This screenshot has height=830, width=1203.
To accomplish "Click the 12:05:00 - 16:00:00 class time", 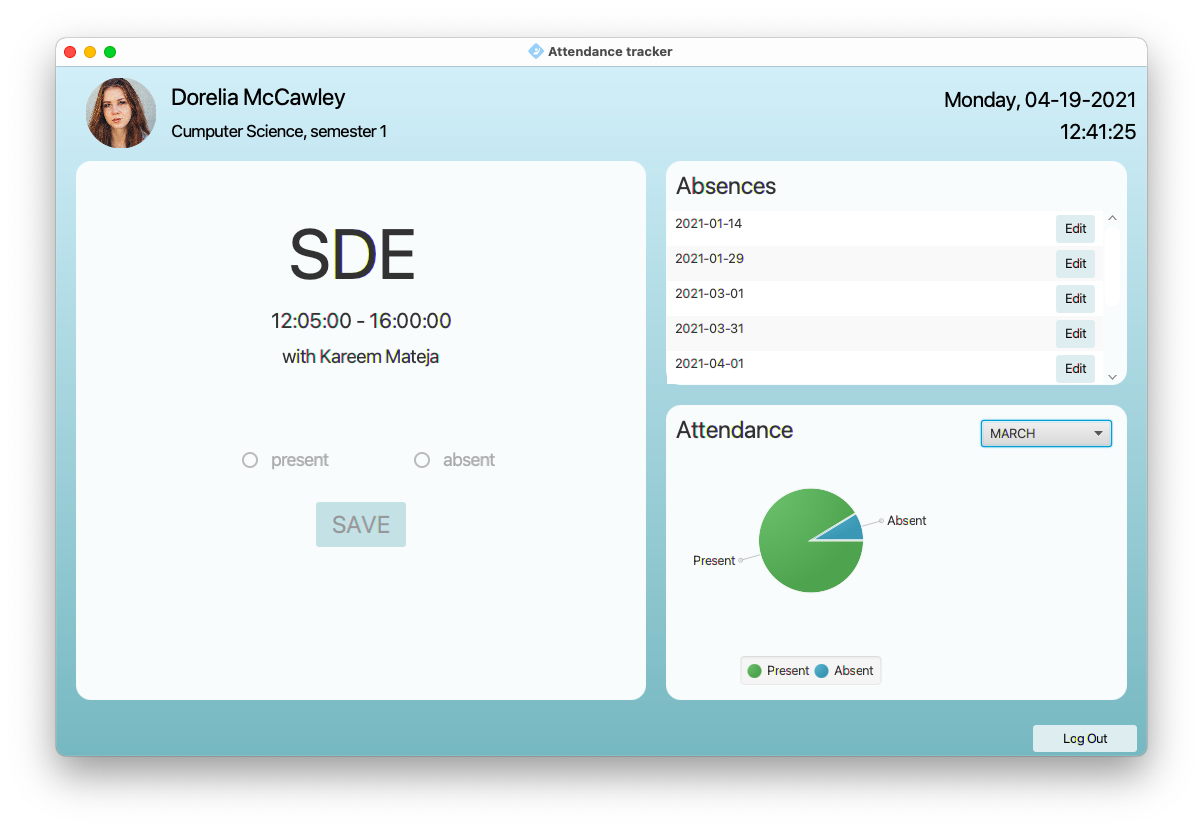I will pyautogui.click(x=361, y=321).
